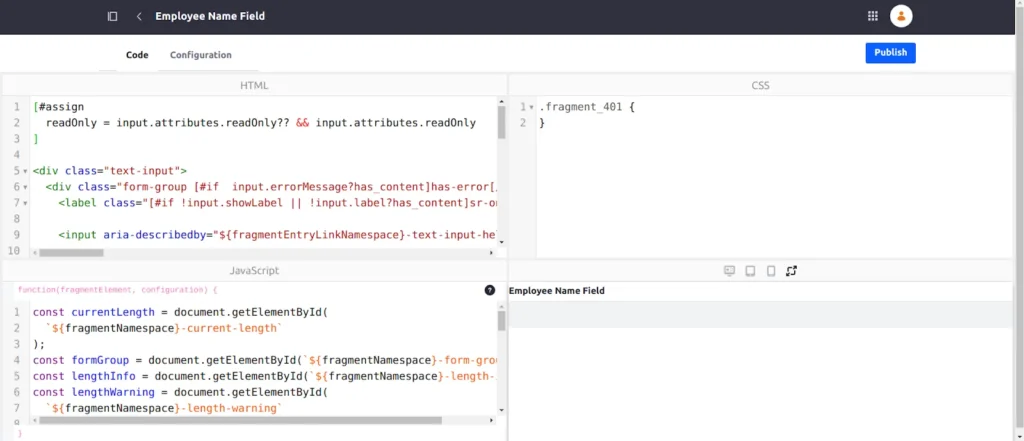Image resolution: width=1024 pixels, height=441 pixels.
Task: Click HTML editor horizontal scrollbar thumb
Action: click(72, 252)
